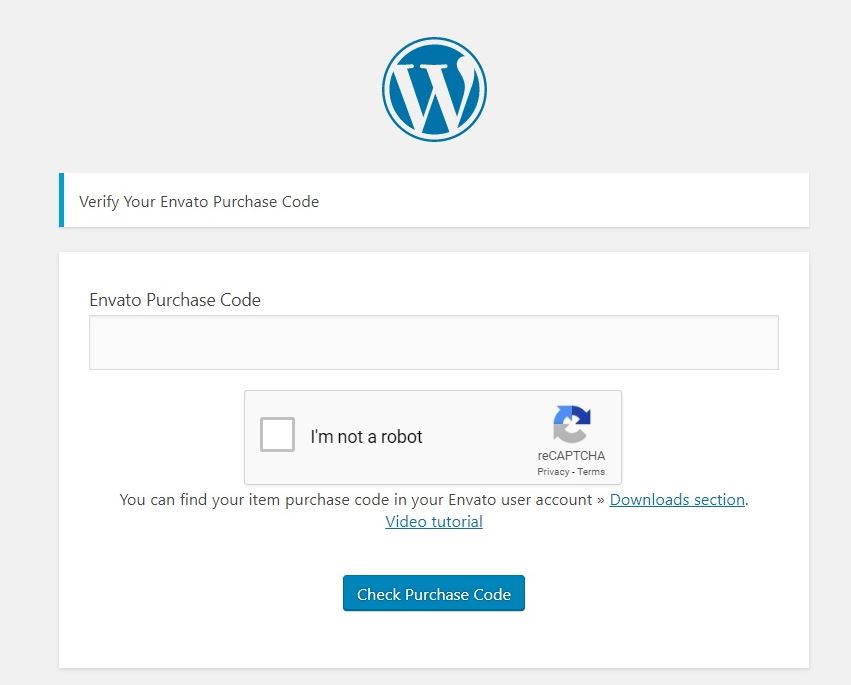This screenshot has width=851, height=685.
Task: Check the I'm not a robot box
Action: pyautogui.click(x=277, y=434)
